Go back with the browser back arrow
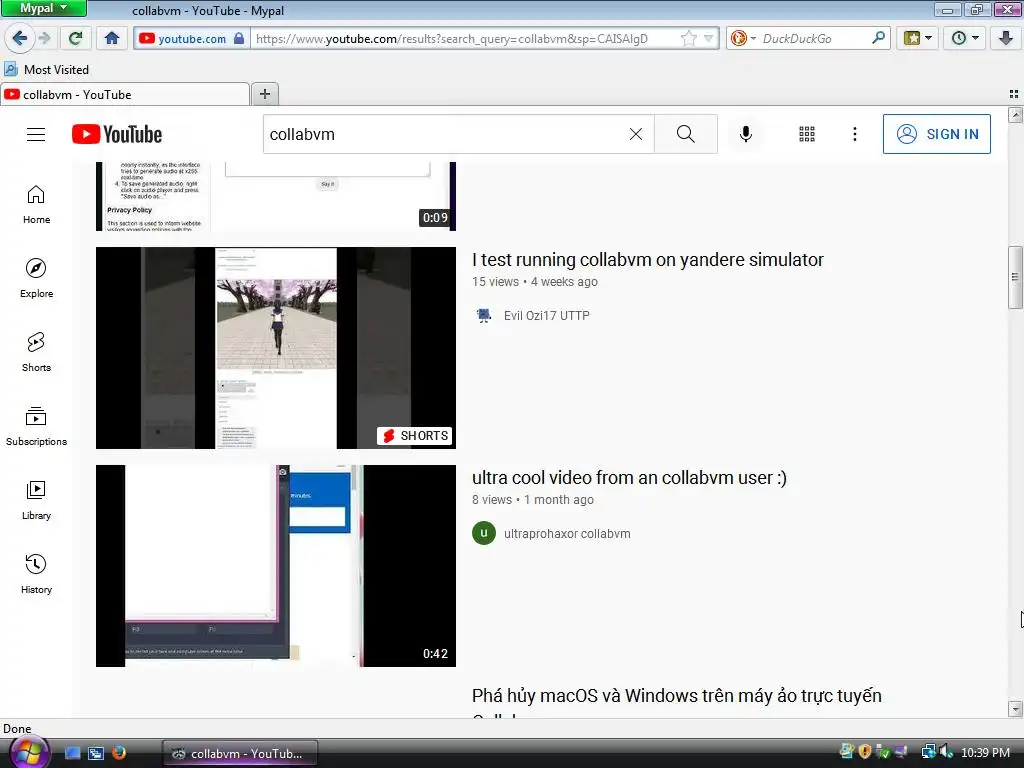 [x=20, y=38]
